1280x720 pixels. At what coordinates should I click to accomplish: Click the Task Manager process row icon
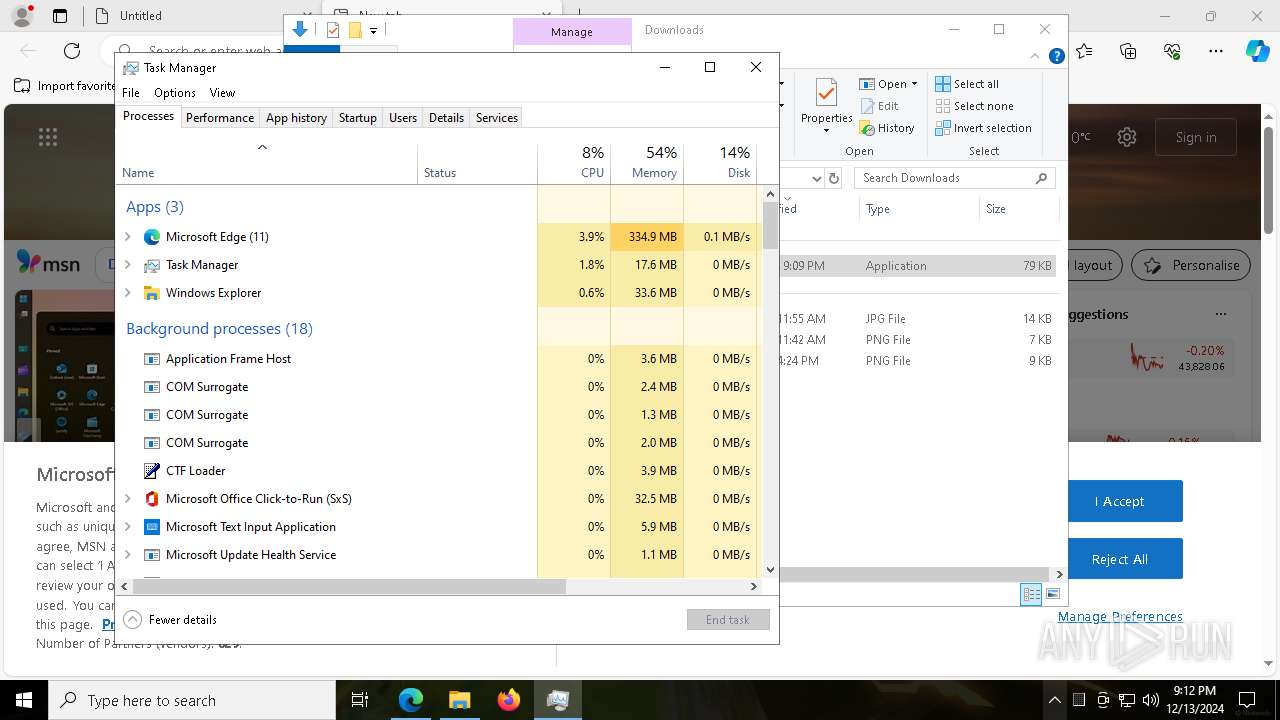pos(152,265)
